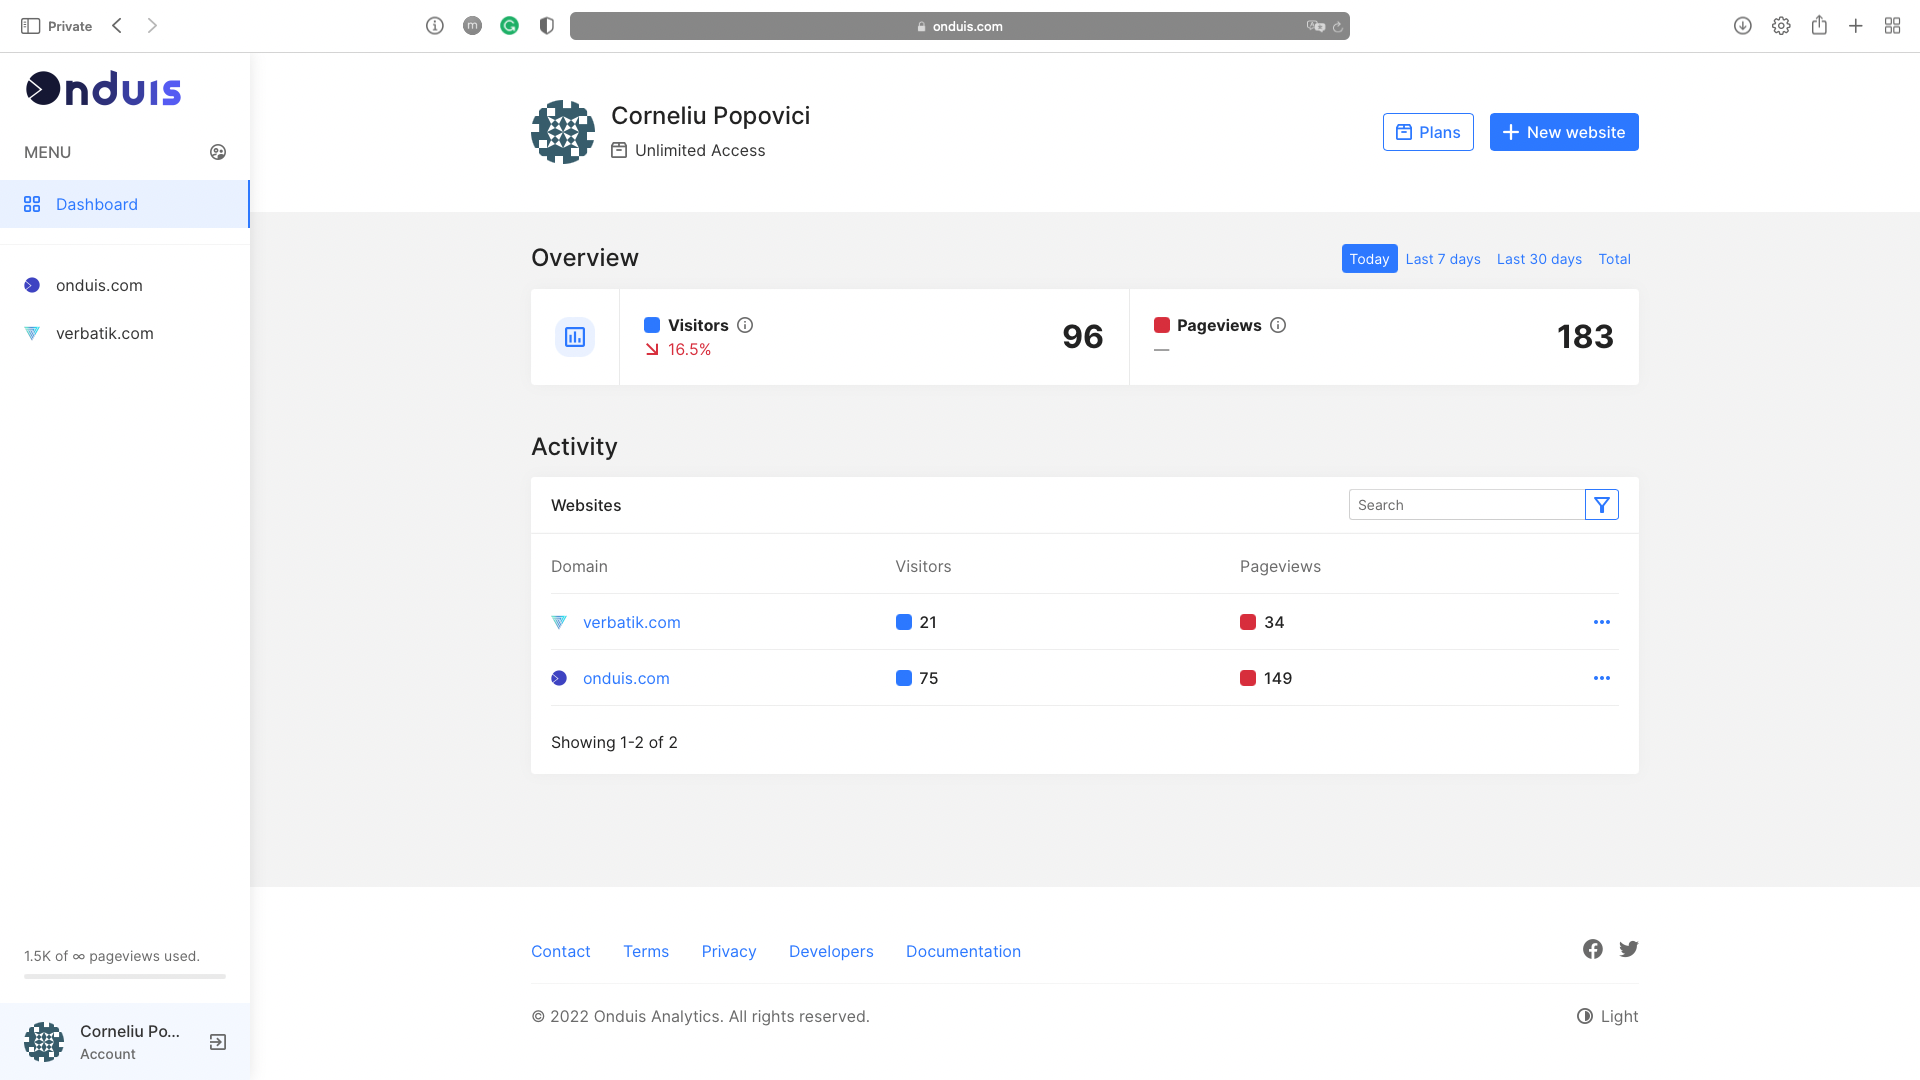The width and height of the screenshot is (1920, 1080).
Task: Click the verbatik.com visitors value 21
Action: coord(928,622)
